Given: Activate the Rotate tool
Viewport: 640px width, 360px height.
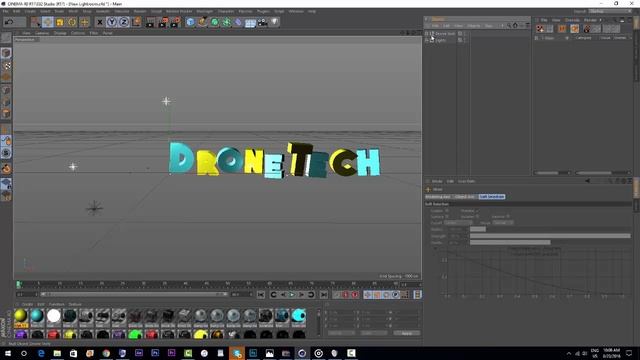Looking at the screenshot, I should pos(72,22).
